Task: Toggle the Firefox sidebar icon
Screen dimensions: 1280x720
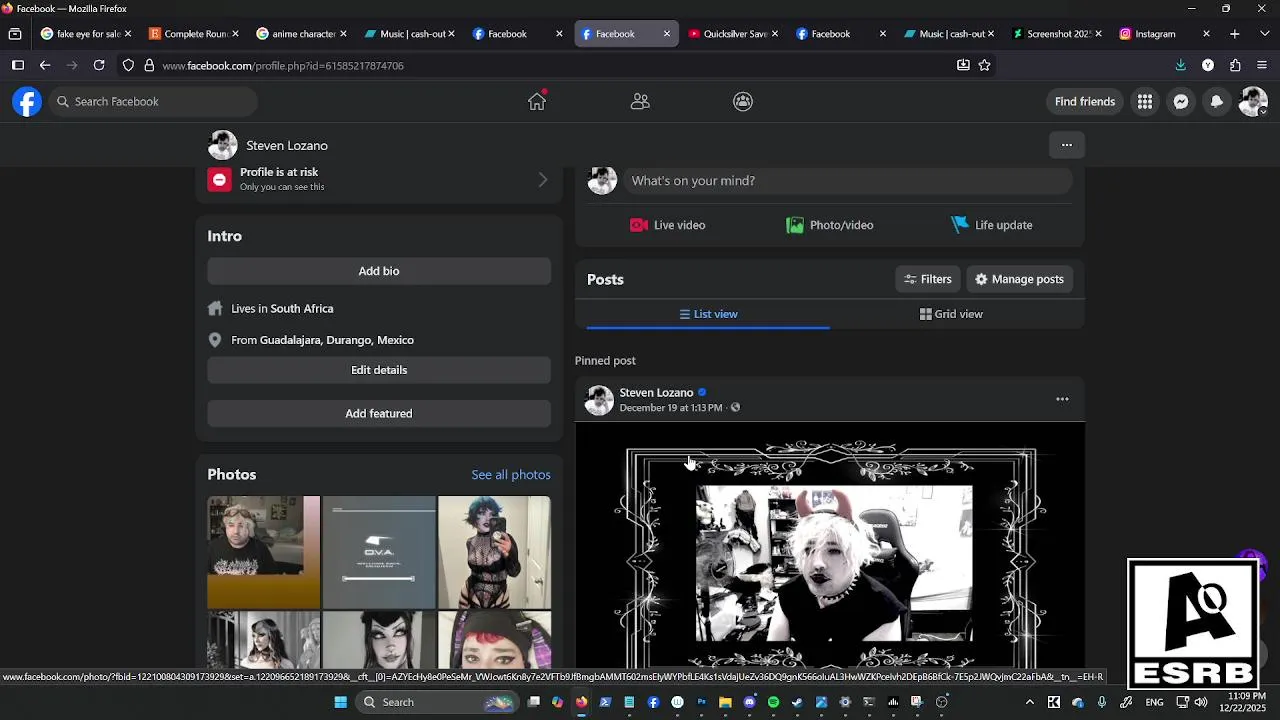Action: coord(17,65)
